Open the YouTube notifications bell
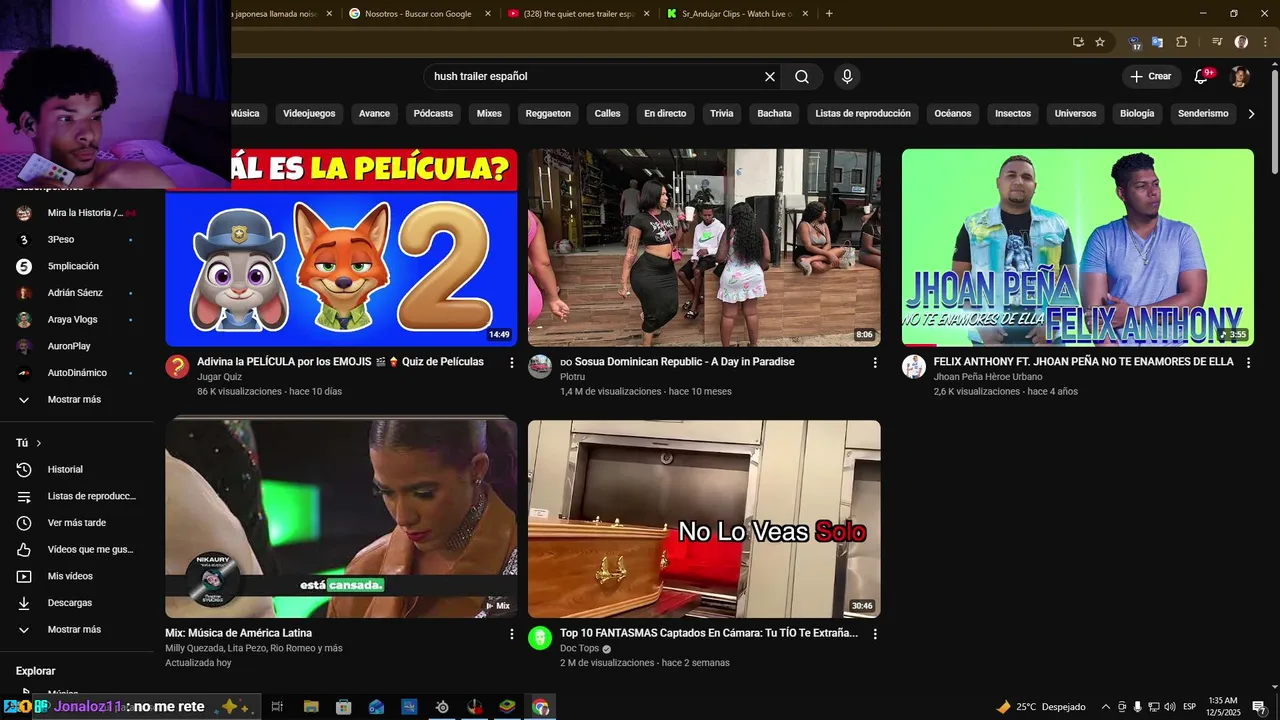 pos(1202,77)
